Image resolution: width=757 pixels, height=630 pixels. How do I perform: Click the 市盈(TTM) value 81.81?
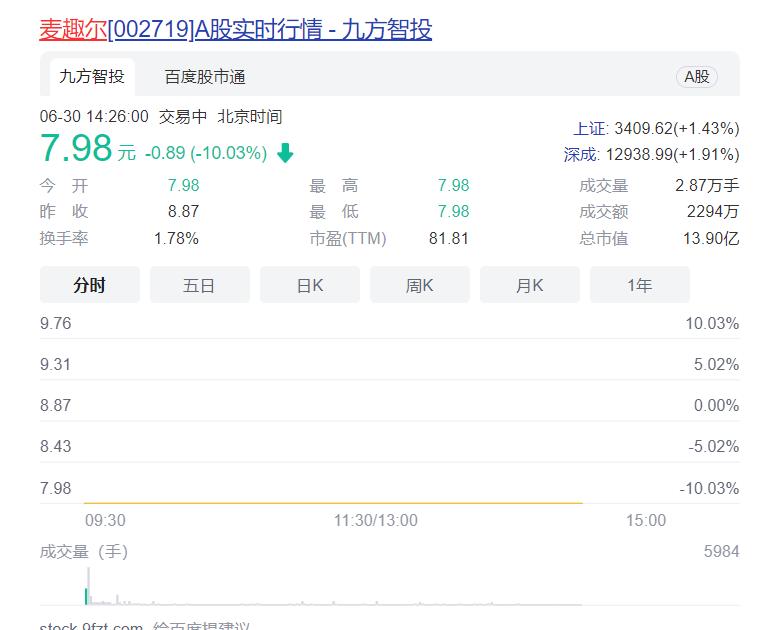pos(449,238)
